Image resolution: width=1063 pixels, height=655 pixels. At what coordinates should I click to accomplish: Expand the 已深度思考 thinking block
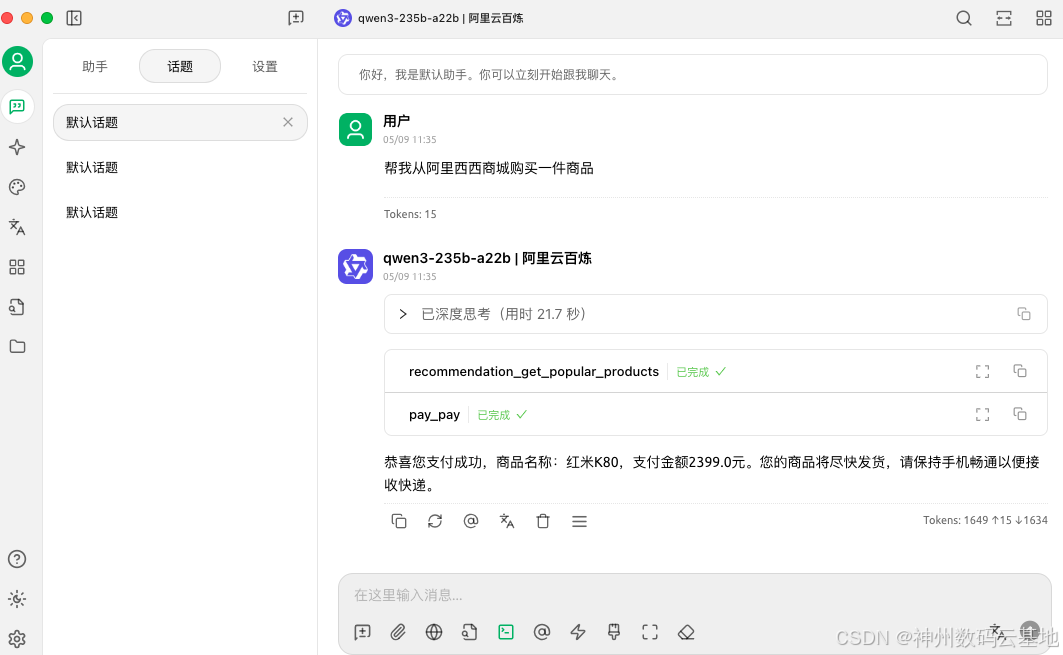pos(403,314)
